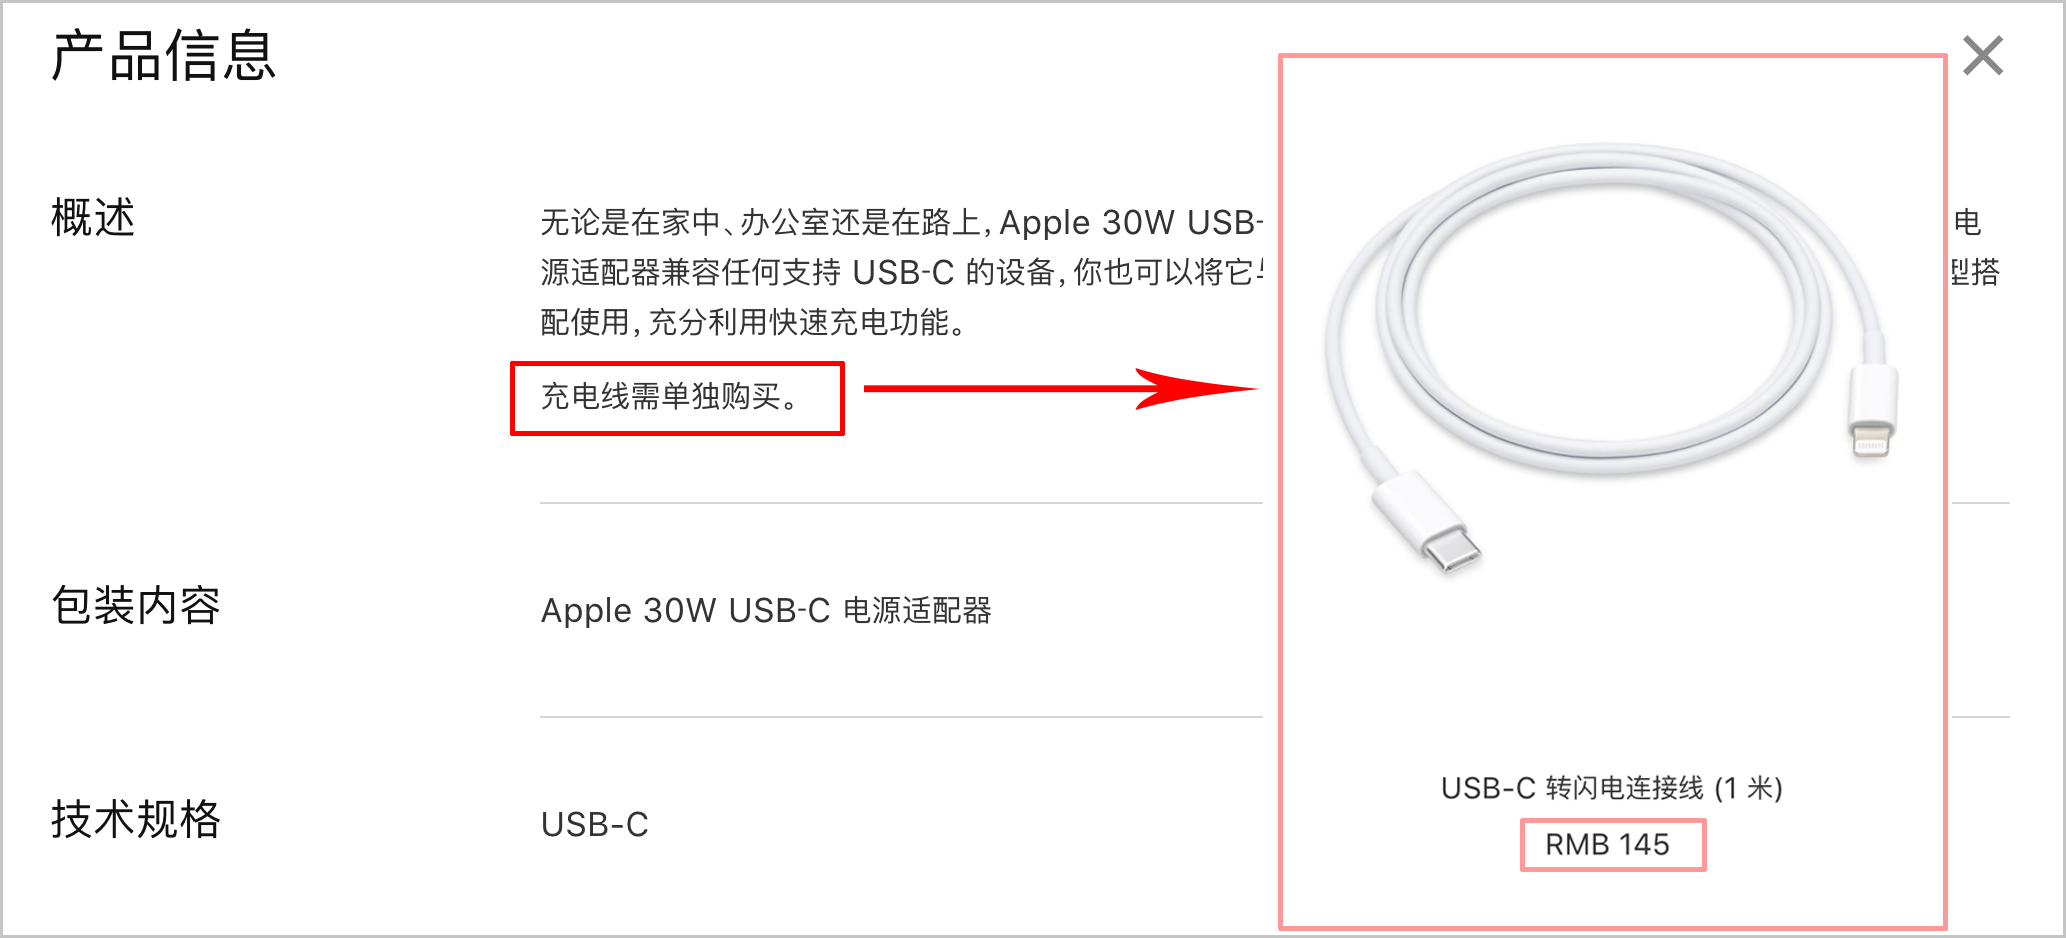The image size is (2066, 938).
Task: Click the Lightning connector in the cable photo
Action: tap(1872, 412)
